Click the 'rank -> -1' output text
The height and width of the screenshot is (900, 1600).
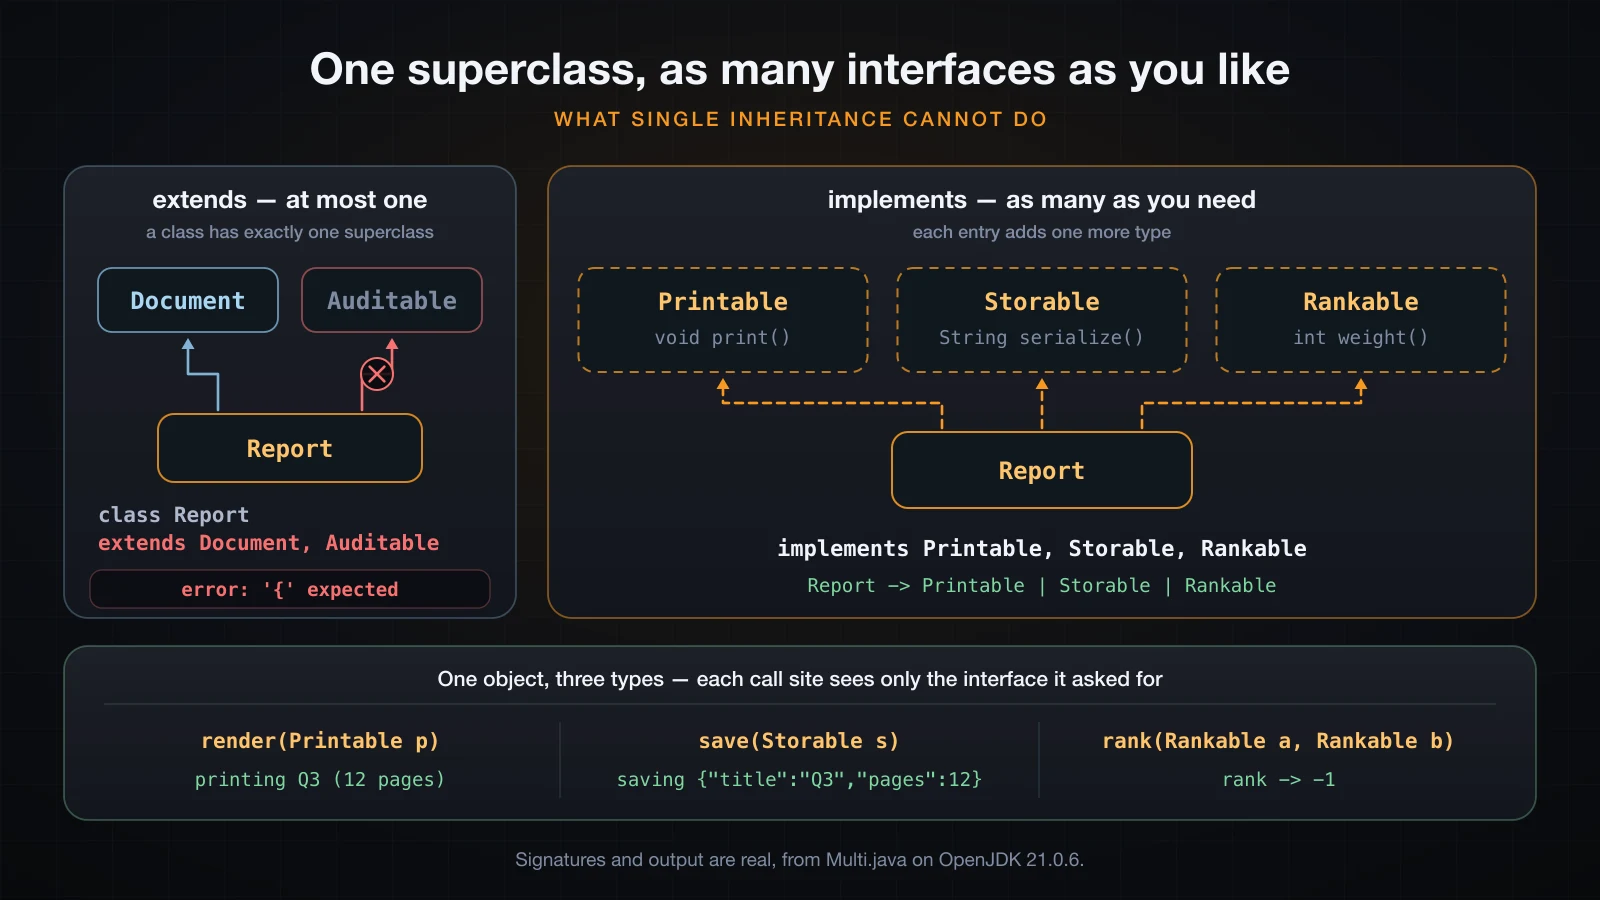tap(1279, 779)
